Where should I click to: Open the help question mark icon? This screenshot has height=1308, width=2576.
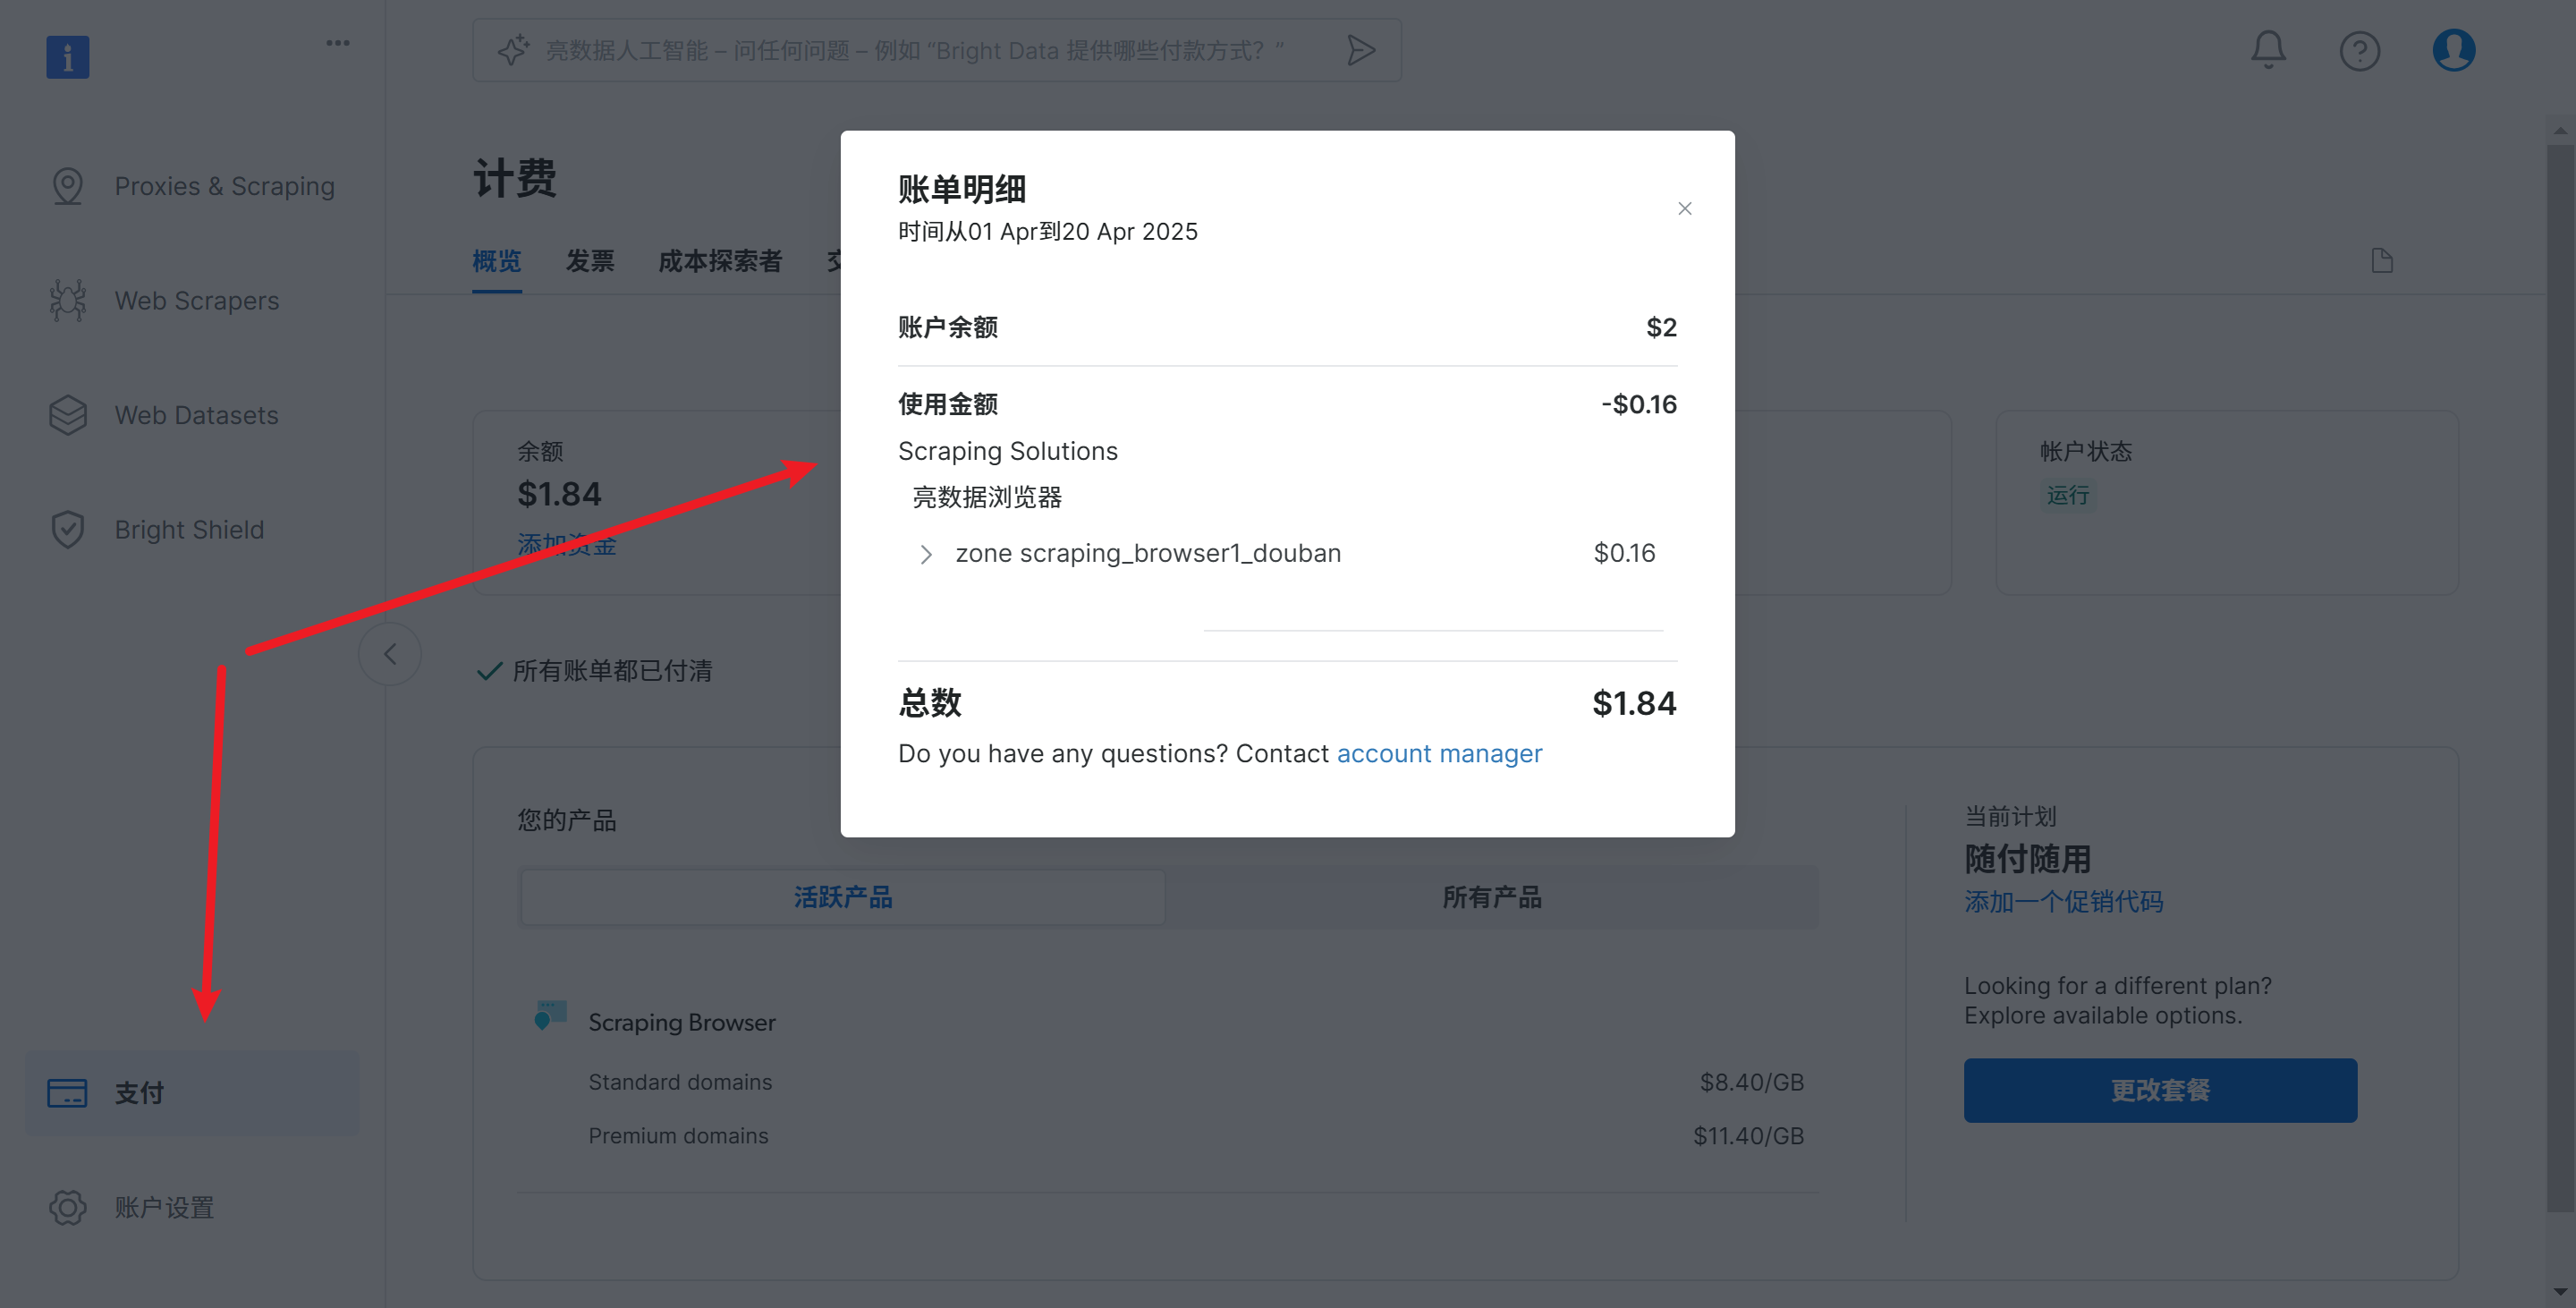click(2359, 50)
